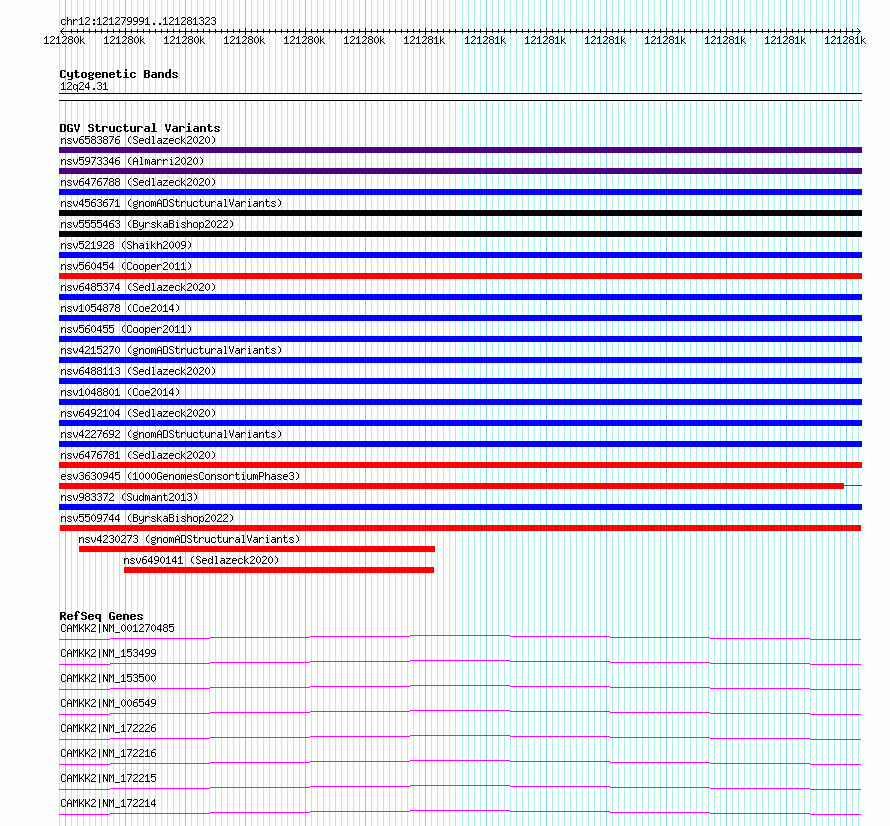
Task: Click the blue bar under nsv1054878
Action: 460,318
